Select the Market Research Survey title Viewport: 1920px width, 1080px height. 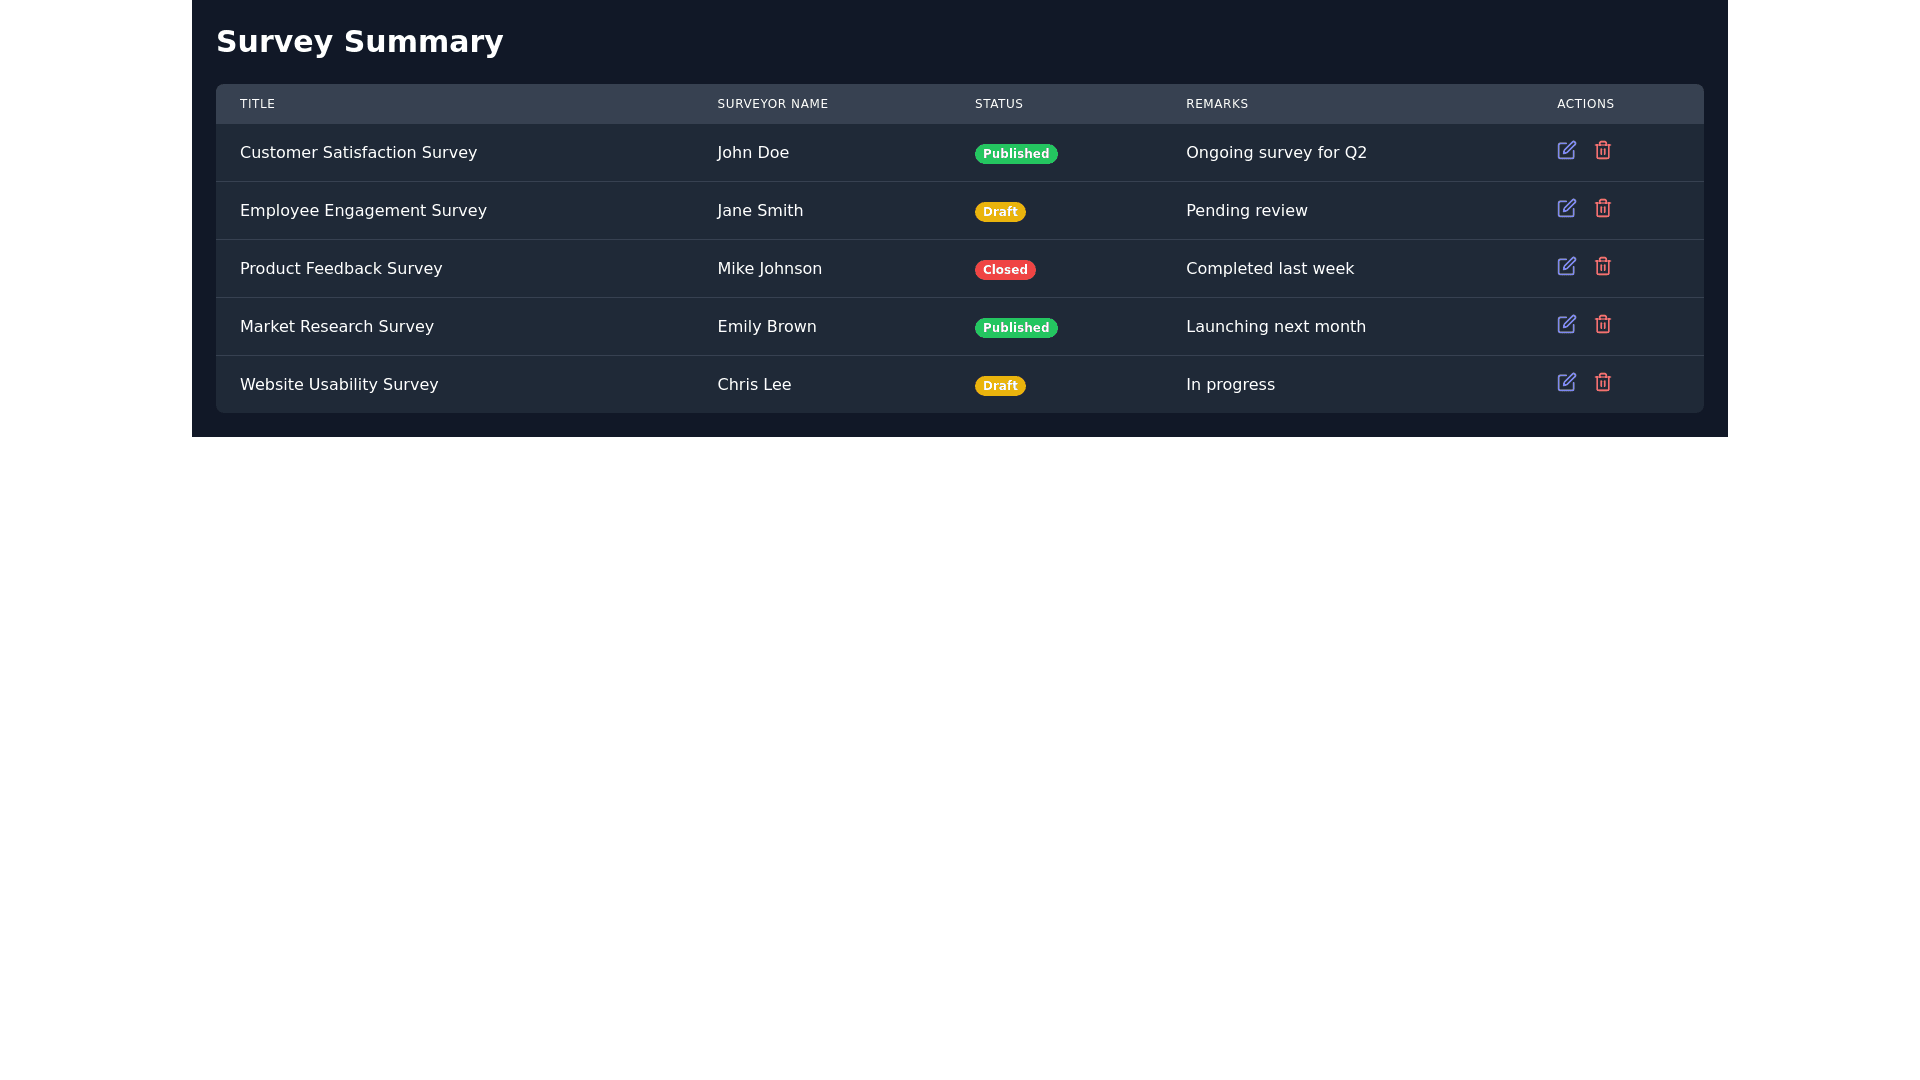pos(336,326)
